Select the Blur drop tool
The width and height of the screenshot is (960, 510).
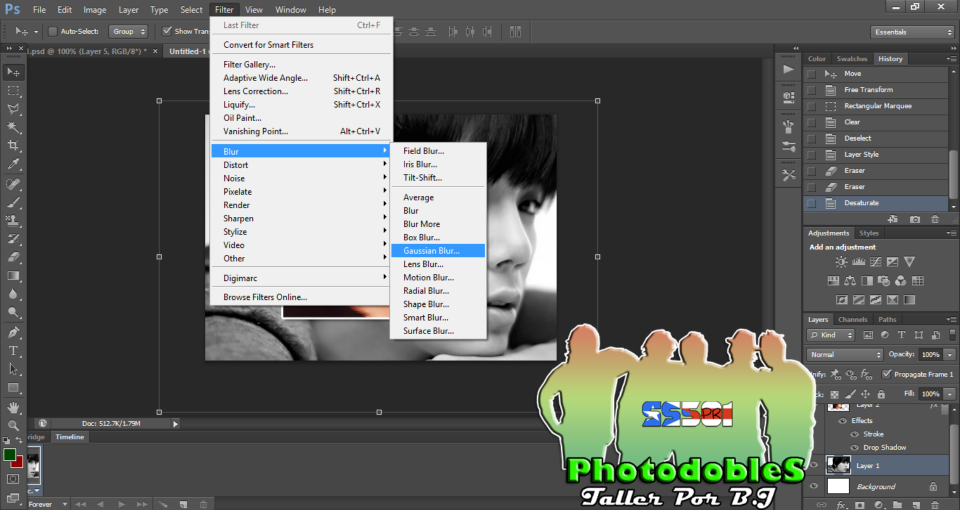click(x=13, y=294)
